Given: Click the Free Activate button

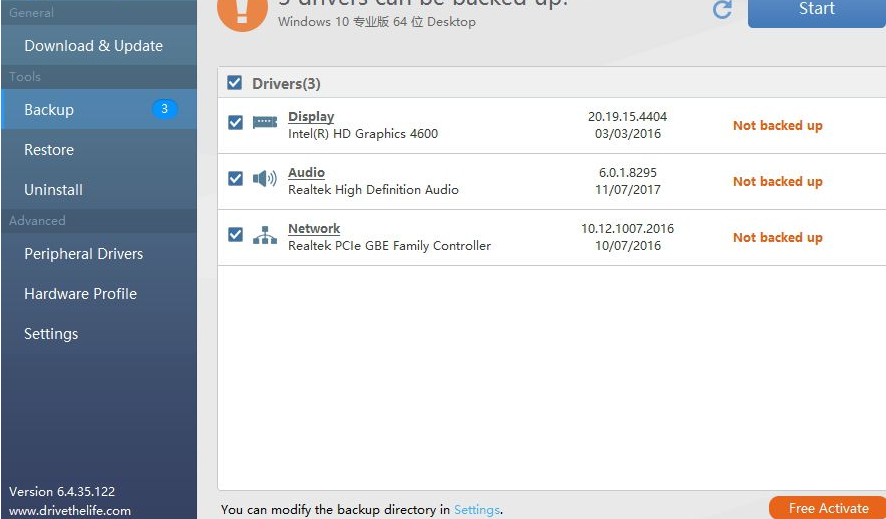Looking at the screenshot, I should click(827, 508).
